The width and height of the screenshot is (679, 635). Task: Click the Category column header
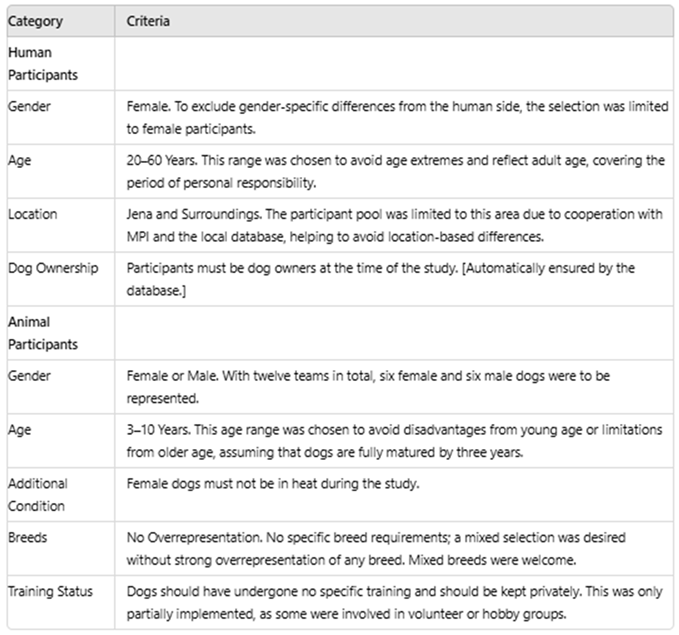(x=35, y=21)
